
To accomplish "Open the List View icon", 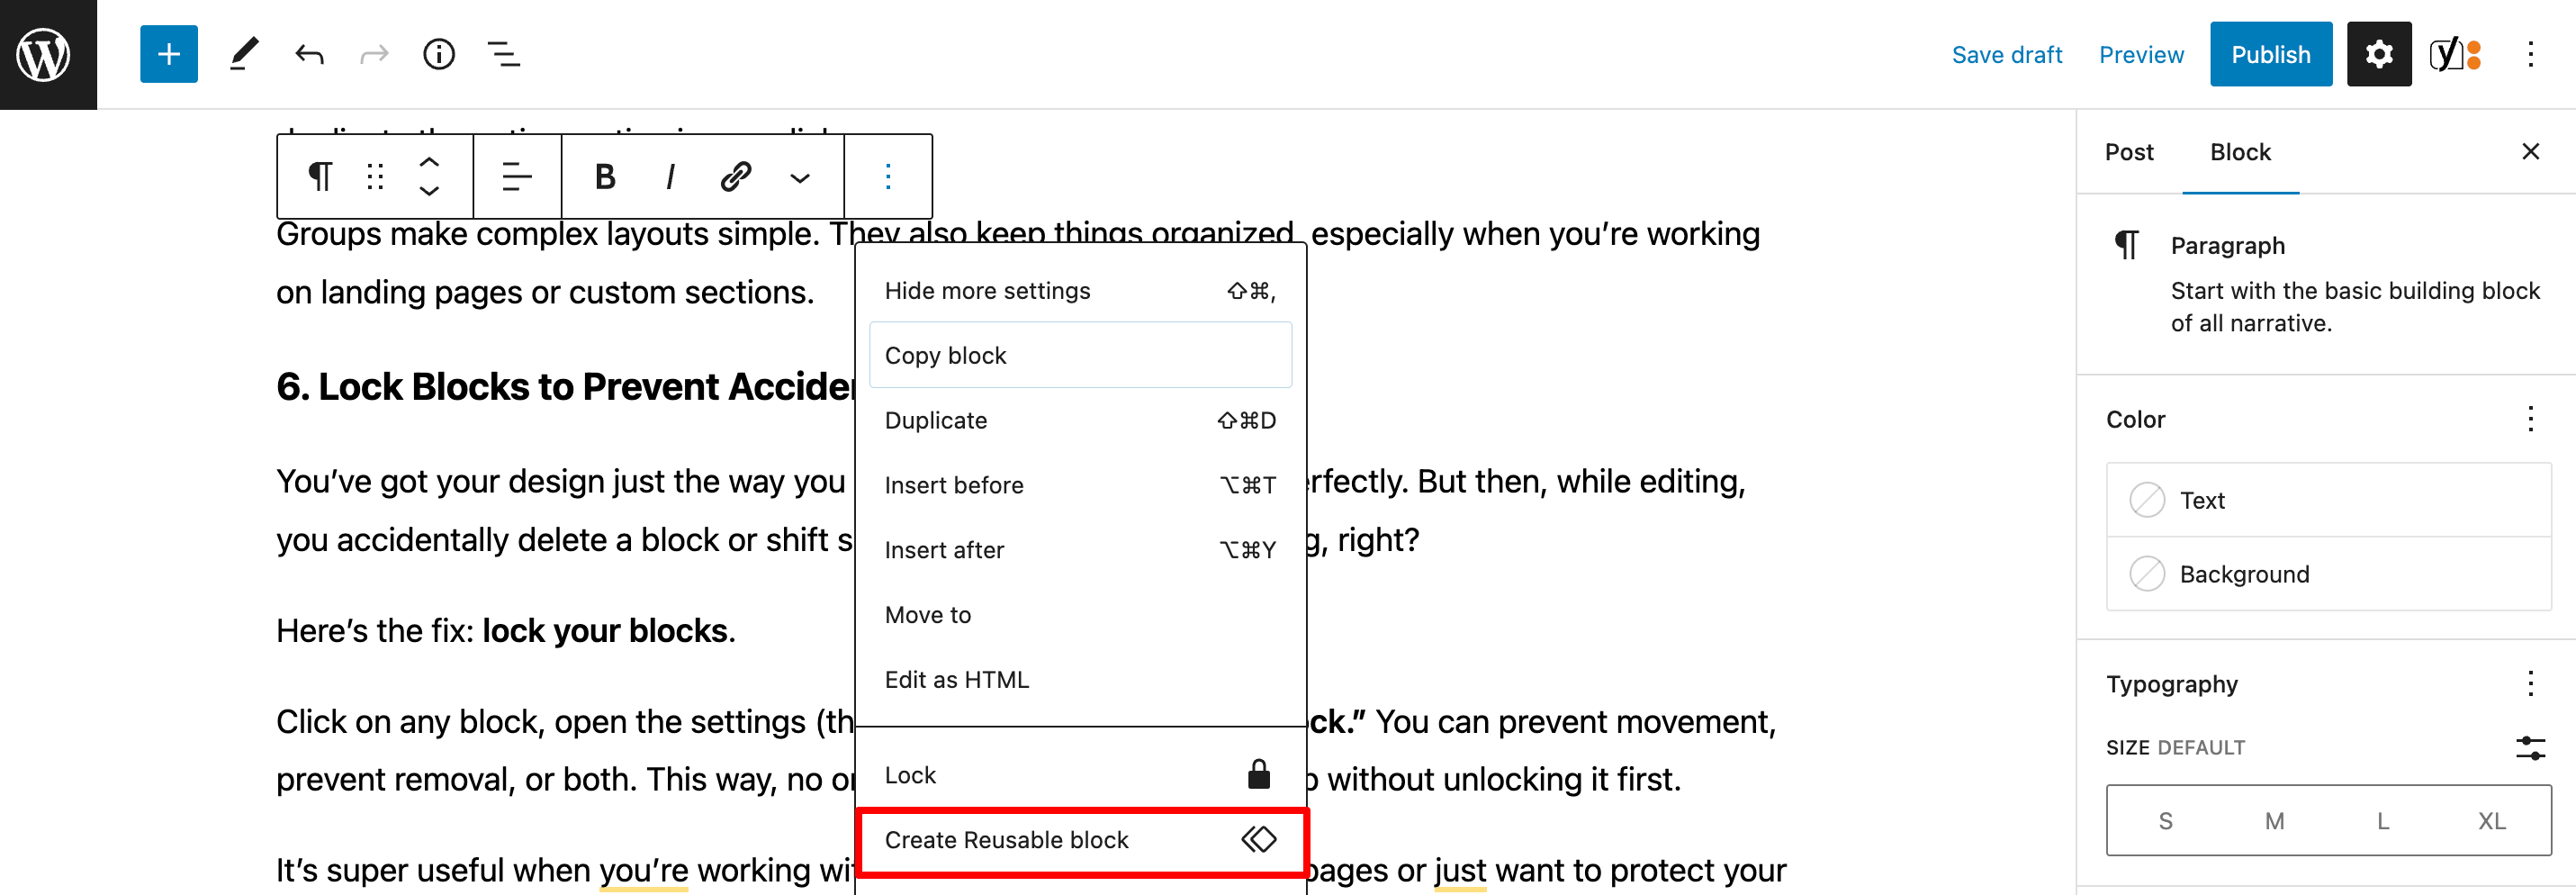I will [x=503, y=54].
